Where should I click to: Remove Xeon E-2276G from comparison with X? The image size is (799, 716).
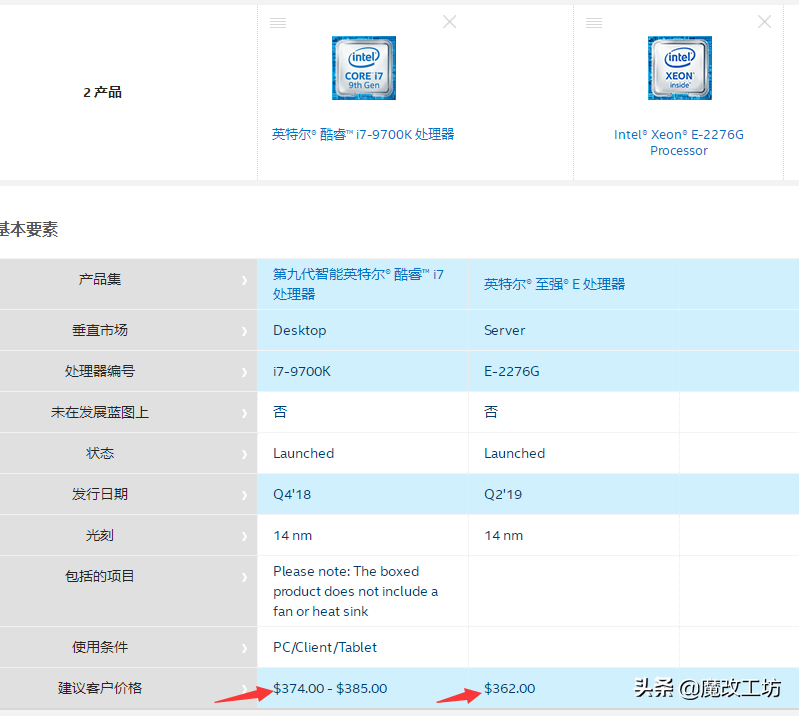coord(764,22)
